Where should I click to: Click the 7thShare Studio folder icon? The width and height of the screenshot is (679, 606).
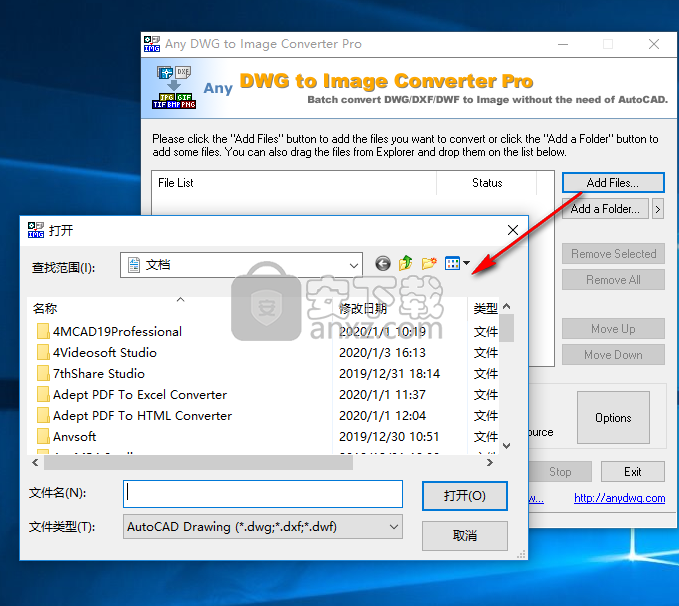[x=43, y=373]
